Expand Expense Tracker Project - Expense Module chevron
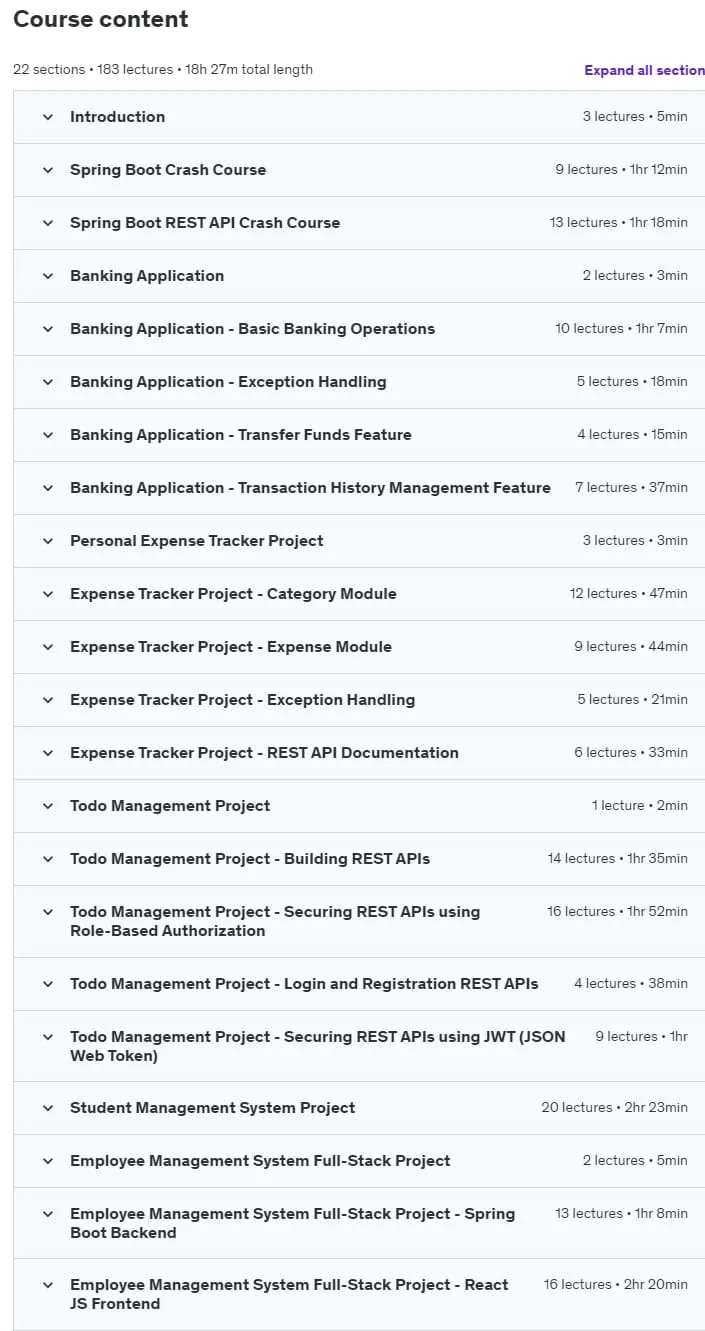Image resolution: width=705 pixels, height=1331 pixels. pyautogui.click(x=47, y=647)
